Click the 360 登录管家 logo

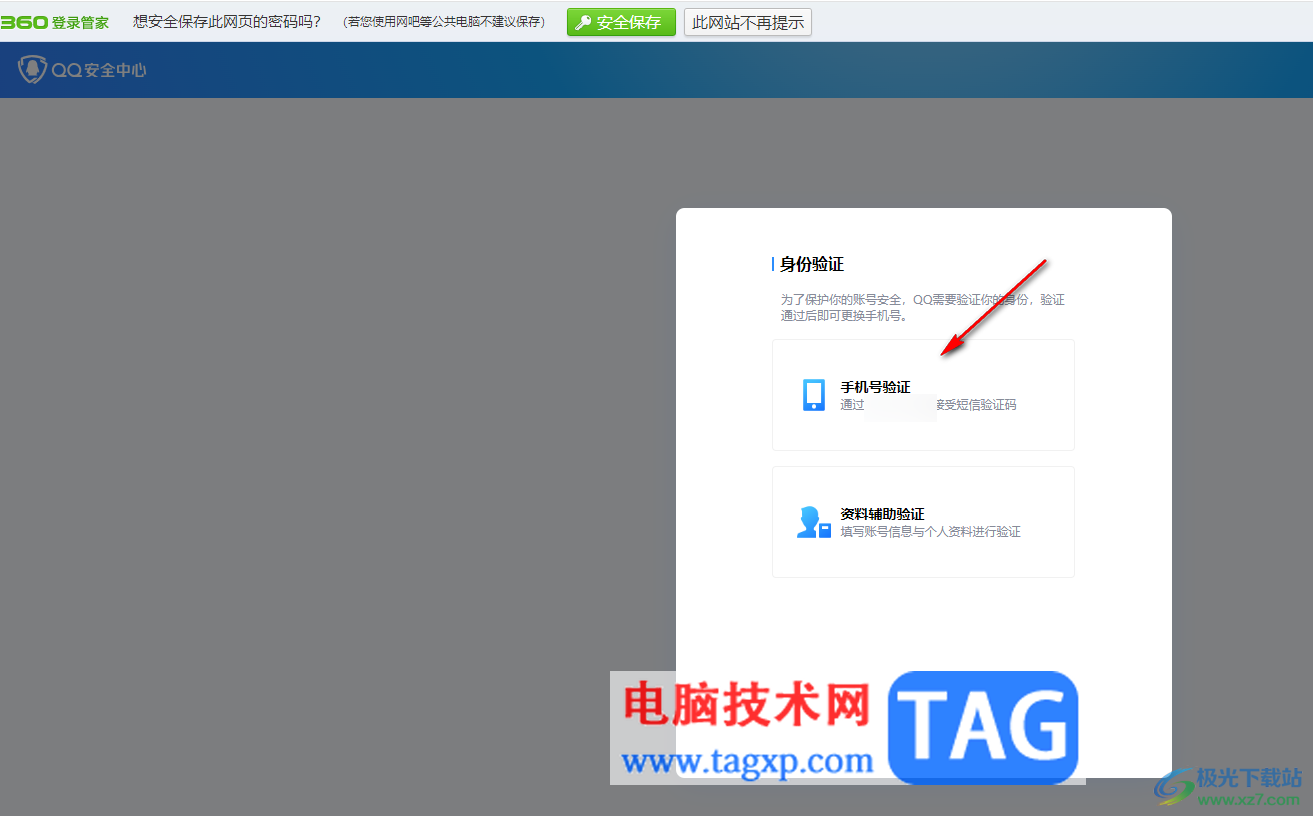[55, 22]
